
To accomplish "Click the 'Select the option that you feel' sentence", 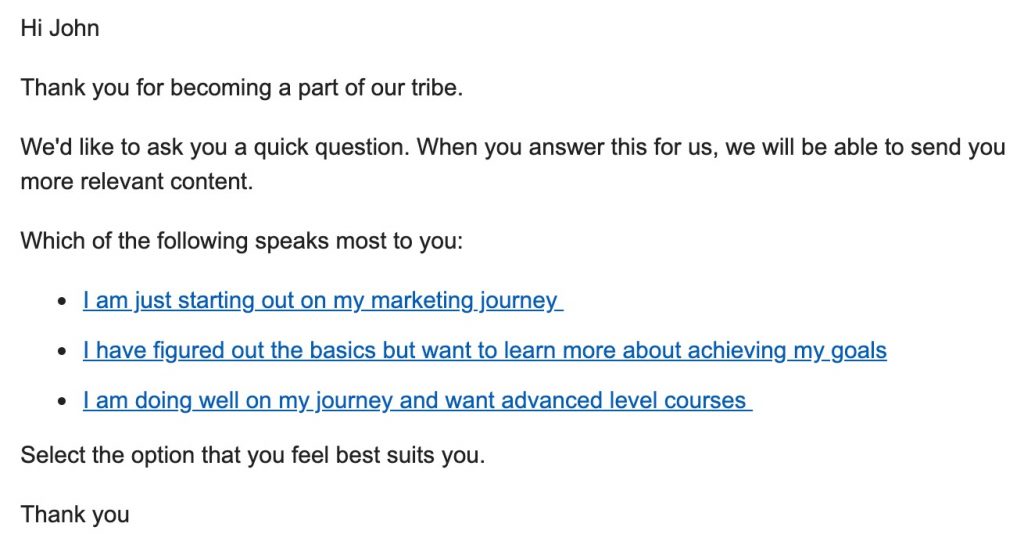I will (x=253, y=455).
